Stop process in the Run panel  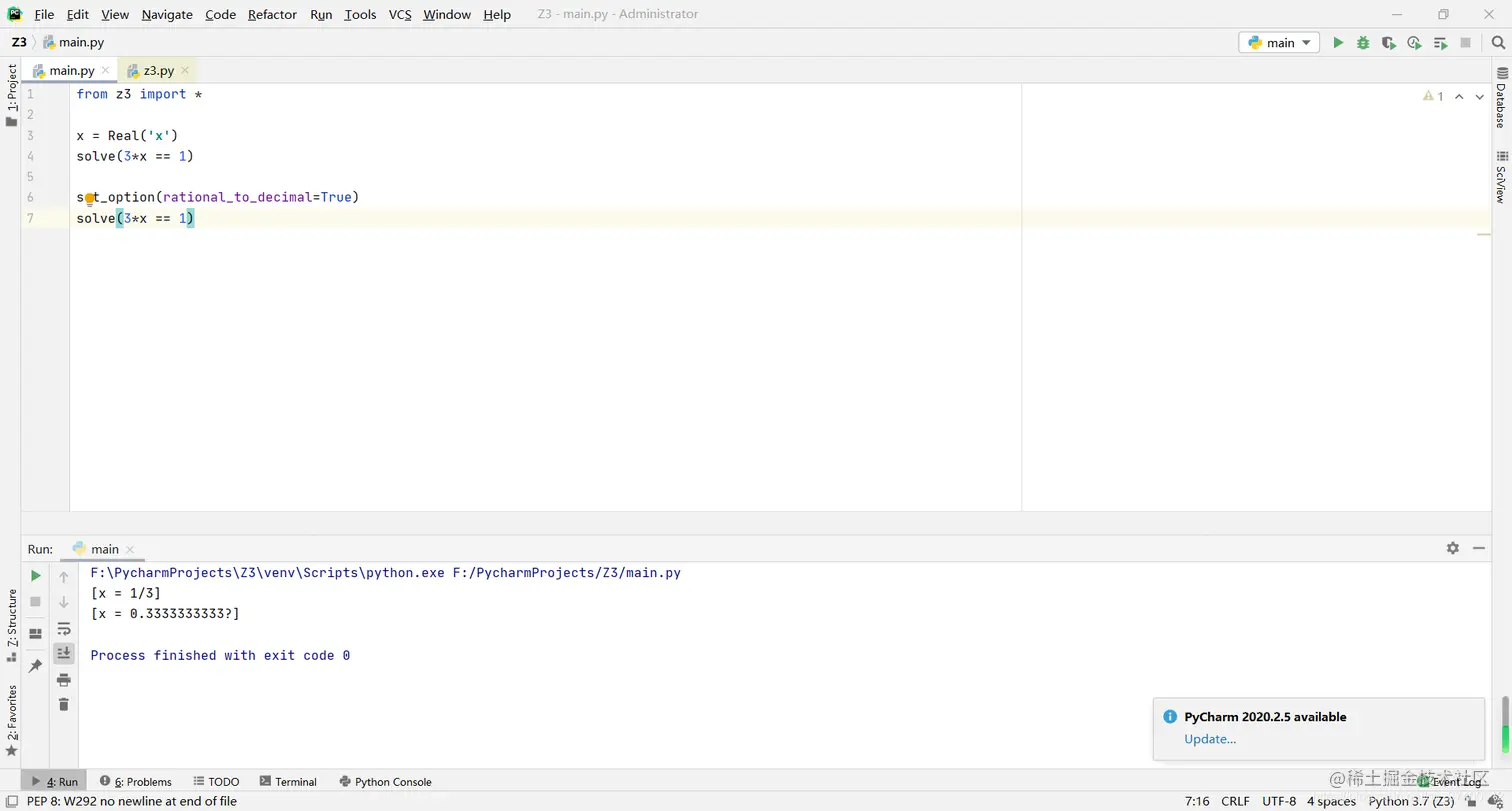coord(36,601)
